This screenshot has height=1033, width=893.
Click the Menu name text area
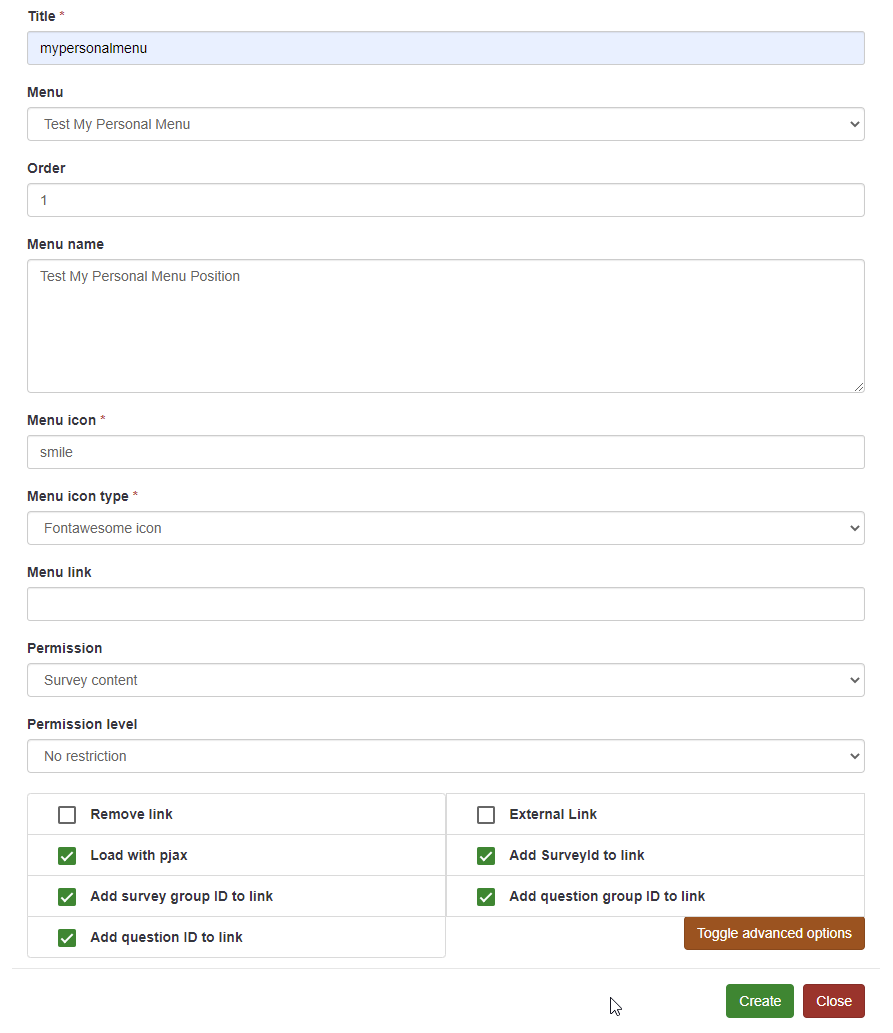[x=445, y=326]
